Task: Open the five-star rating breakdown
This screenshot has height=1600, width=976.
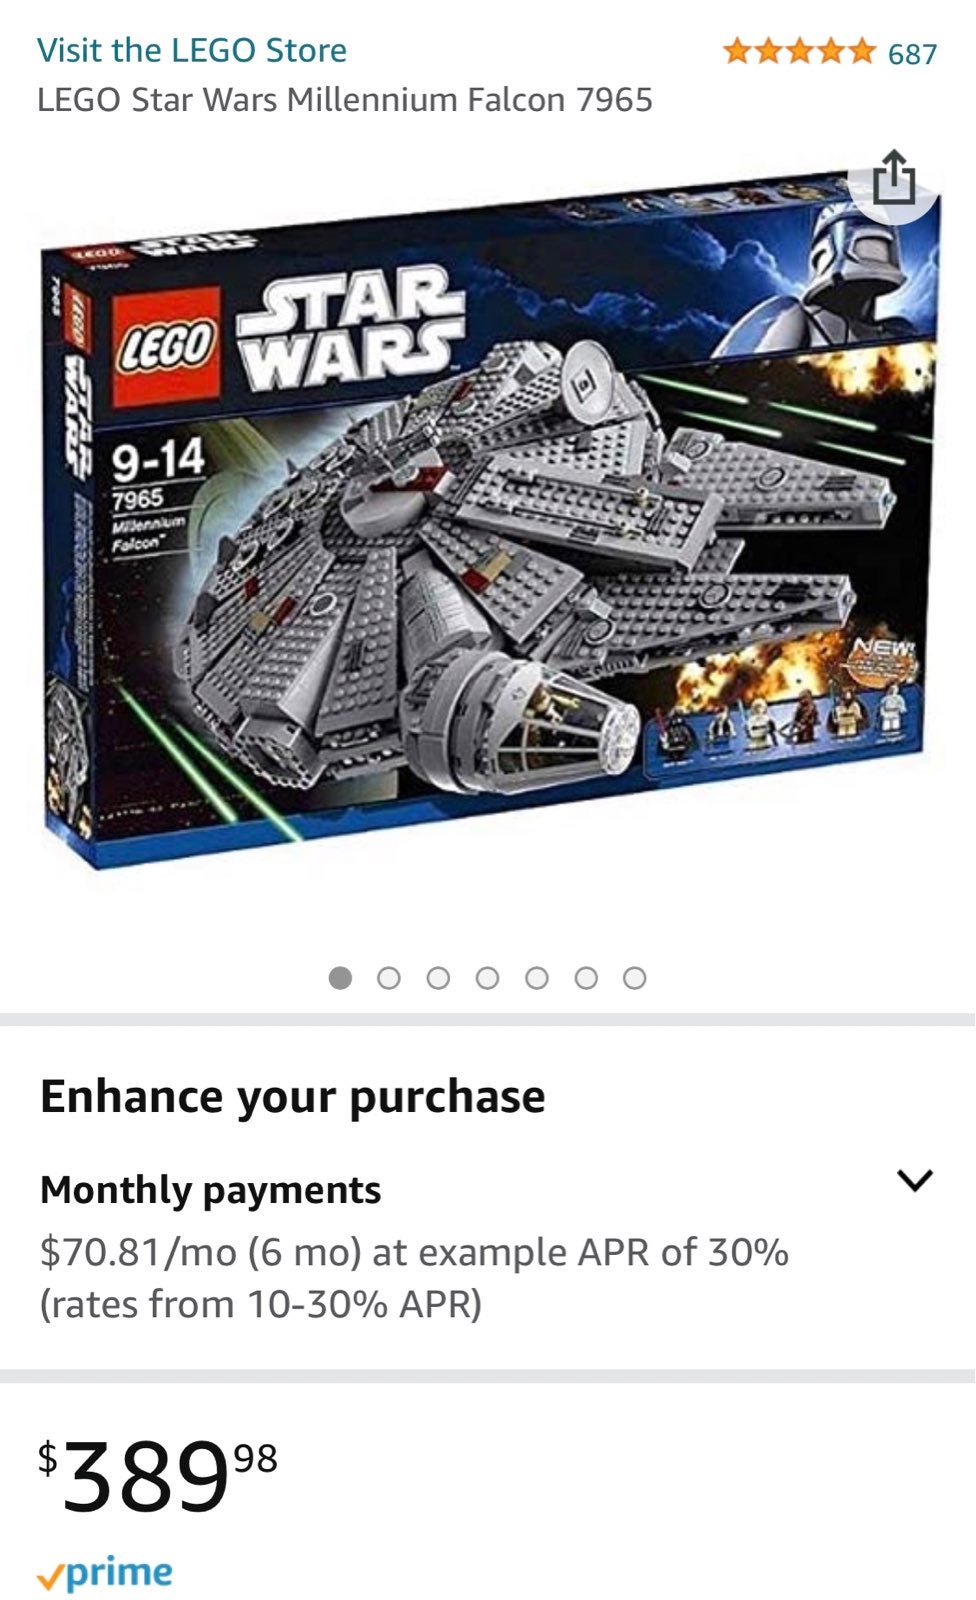Action: pyautogui.click(x=798, y=51)
